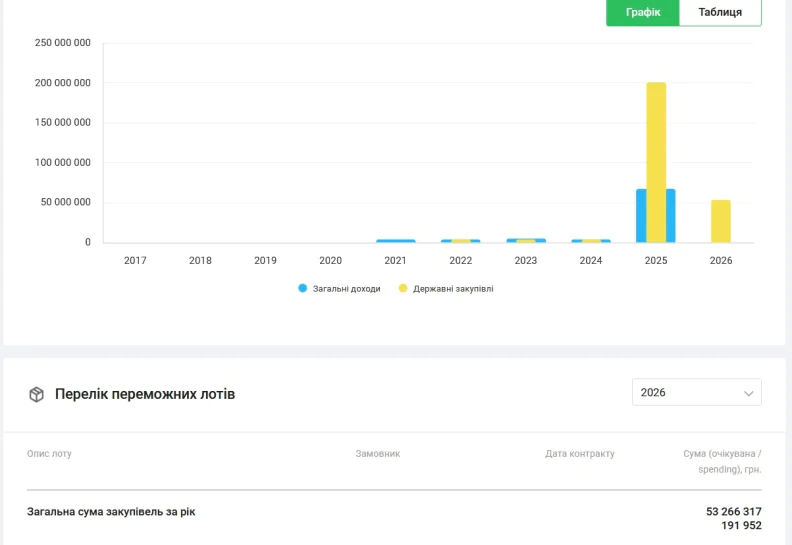Click the Замовник column header
Viewport: 792px width, 545px height.
click(x=378, y=454)
